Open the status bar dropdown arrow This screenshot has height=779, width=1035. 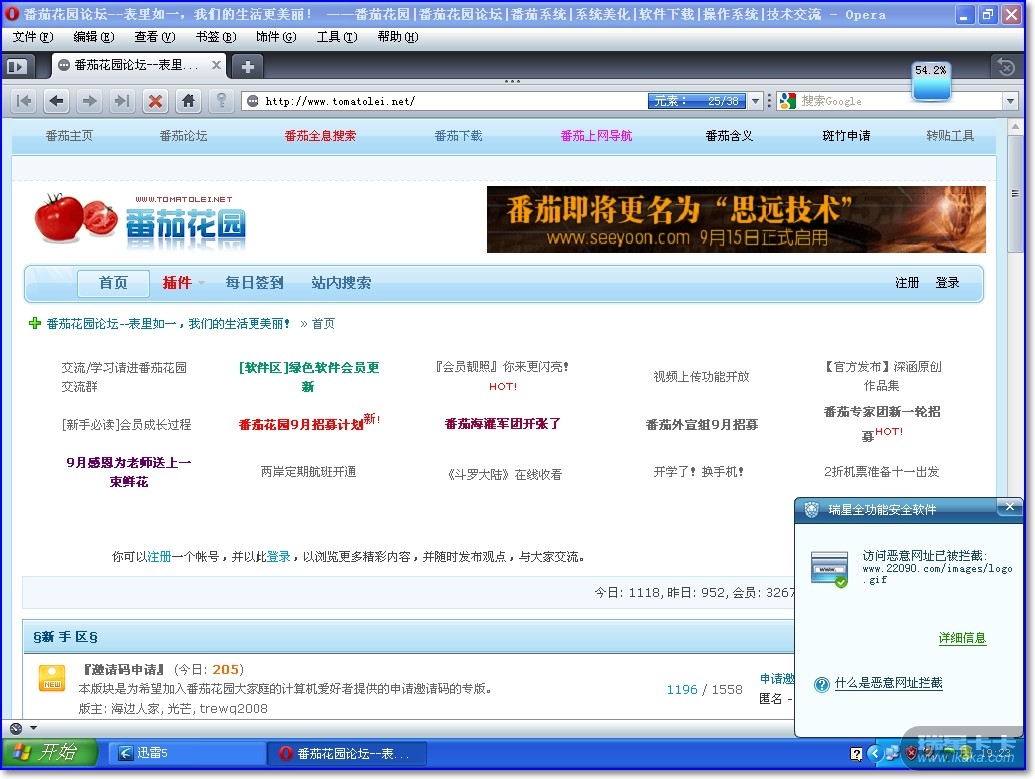coord(33,729)
